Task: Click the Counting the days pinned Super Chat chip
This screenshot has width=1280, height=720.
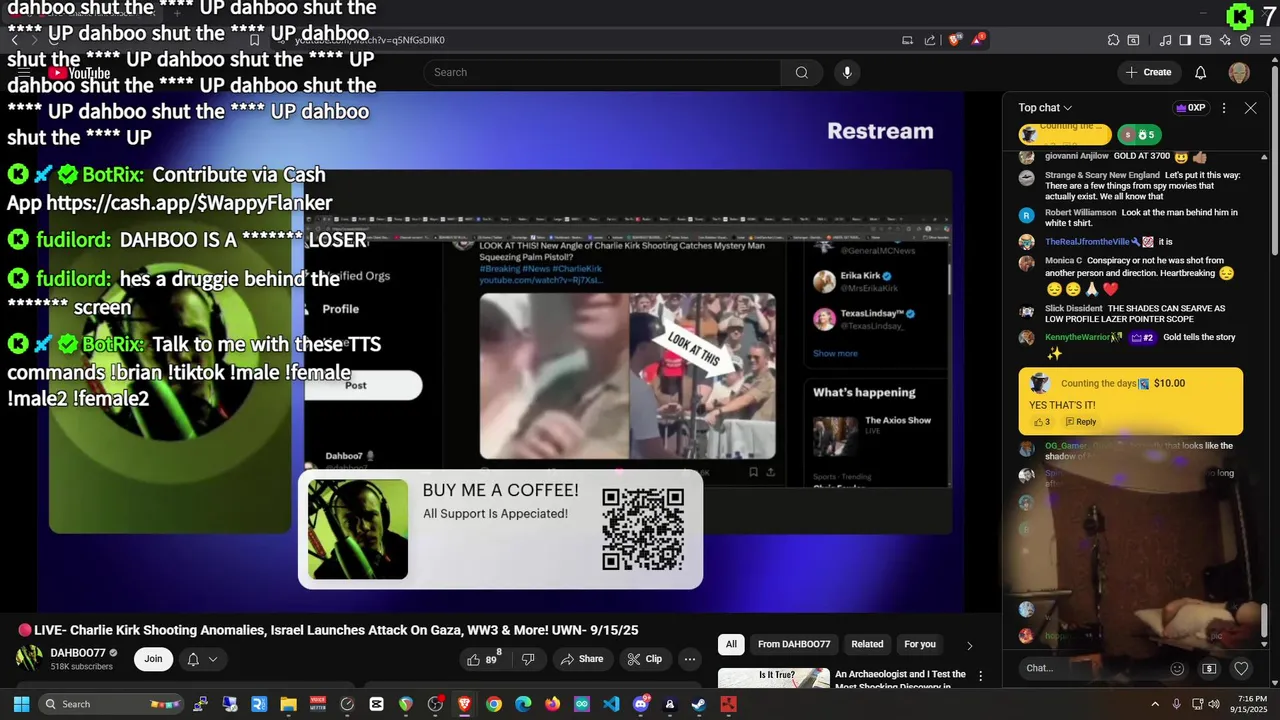Action: 1063,134
